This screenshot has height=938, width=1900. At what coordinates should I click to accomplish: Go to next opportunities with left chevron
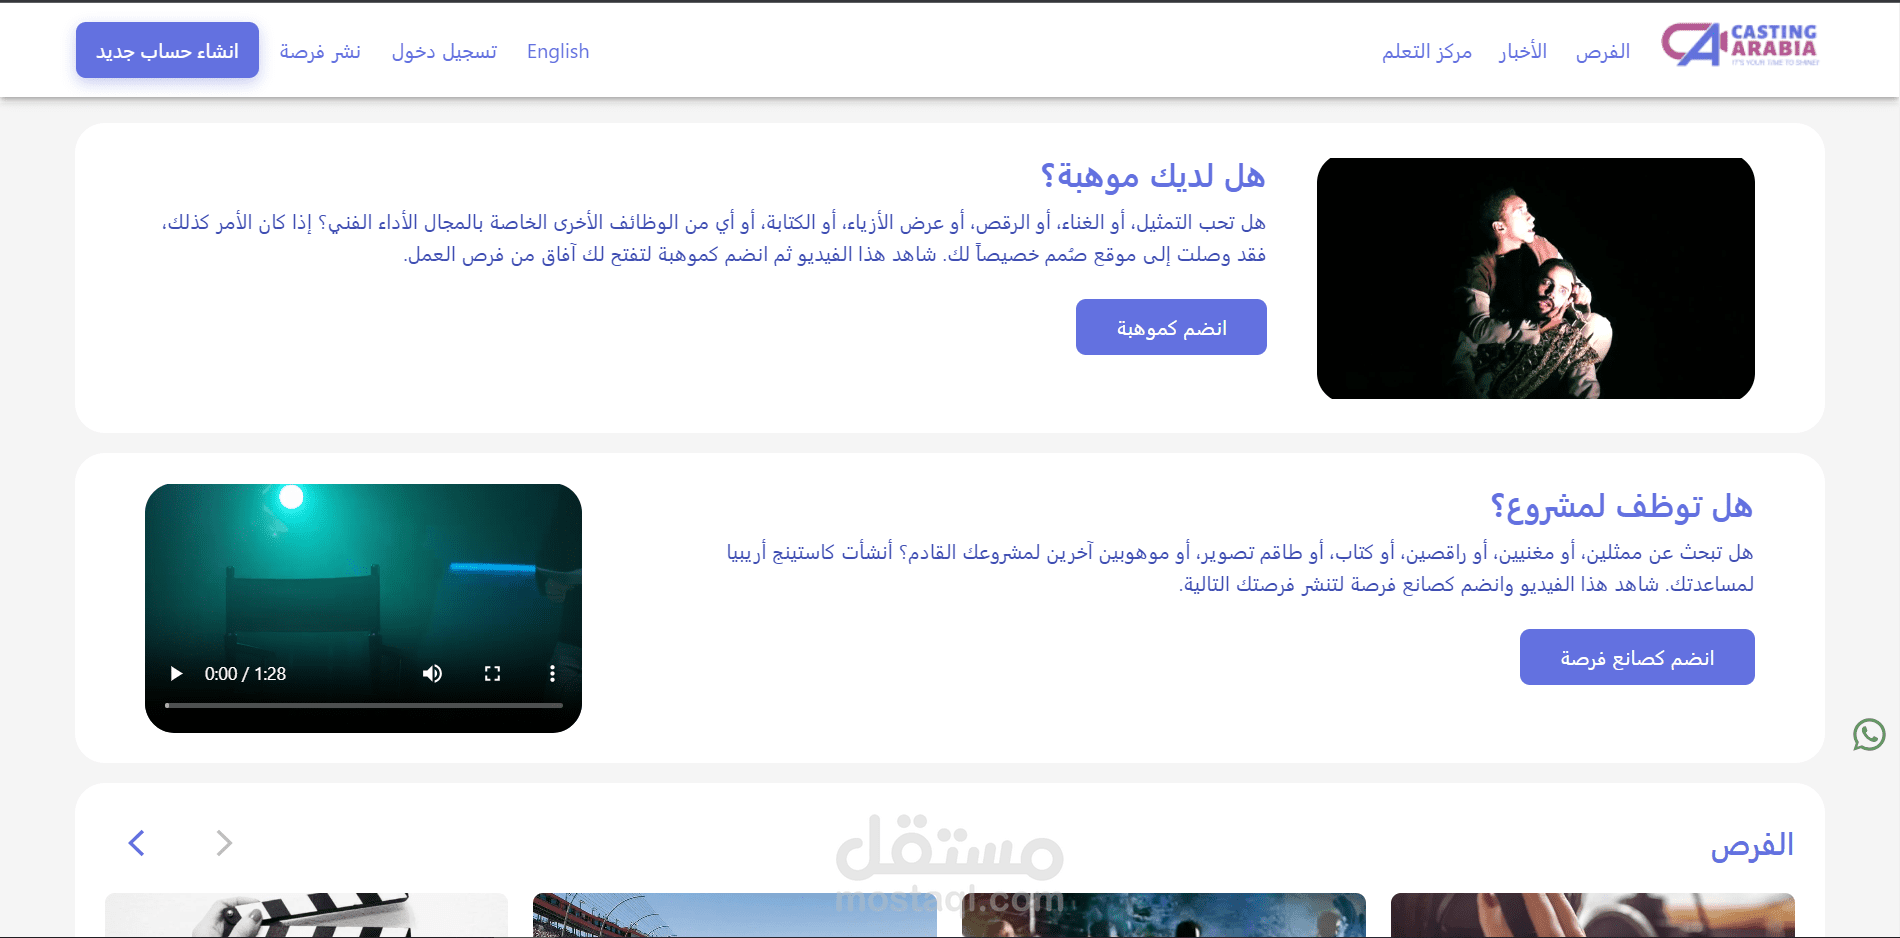tap(137, 843)
